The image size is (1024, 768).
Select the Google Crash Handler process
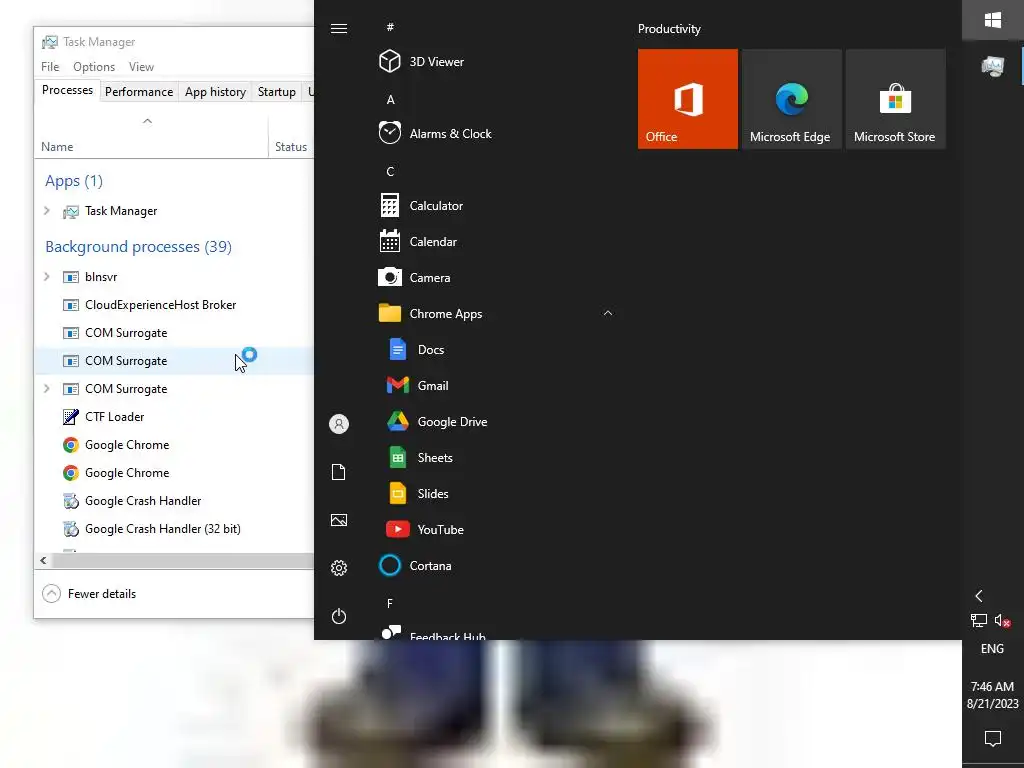click(174, 501)
